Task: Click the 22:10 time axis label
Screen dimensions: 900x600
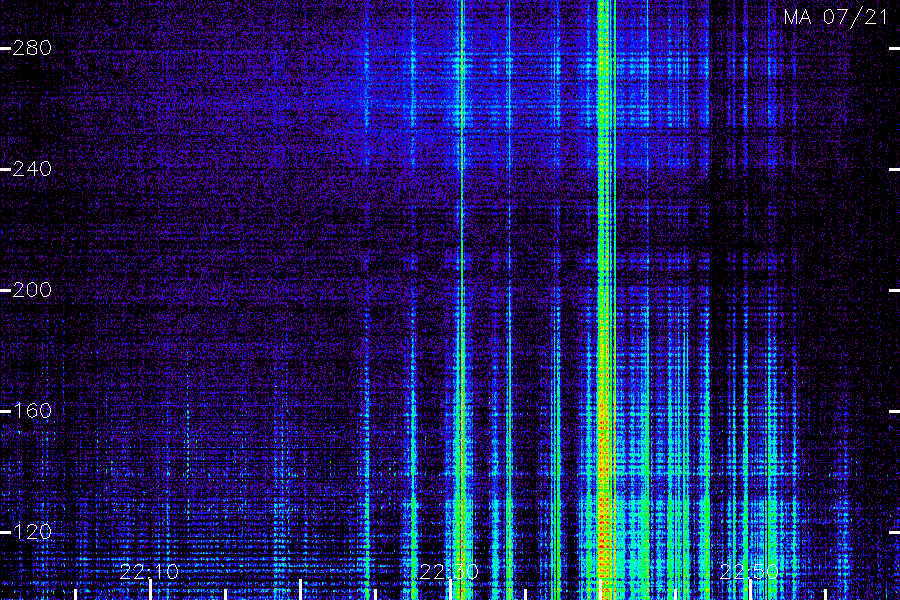Action: (149, 572)
